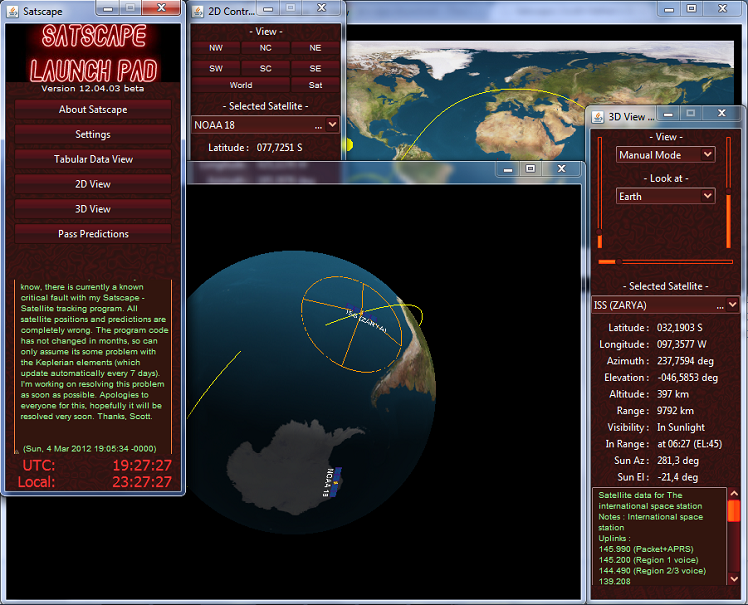Click the Java icon in 2D Control title bar
The width and height of the screenshot is (748, 605).
197,11
